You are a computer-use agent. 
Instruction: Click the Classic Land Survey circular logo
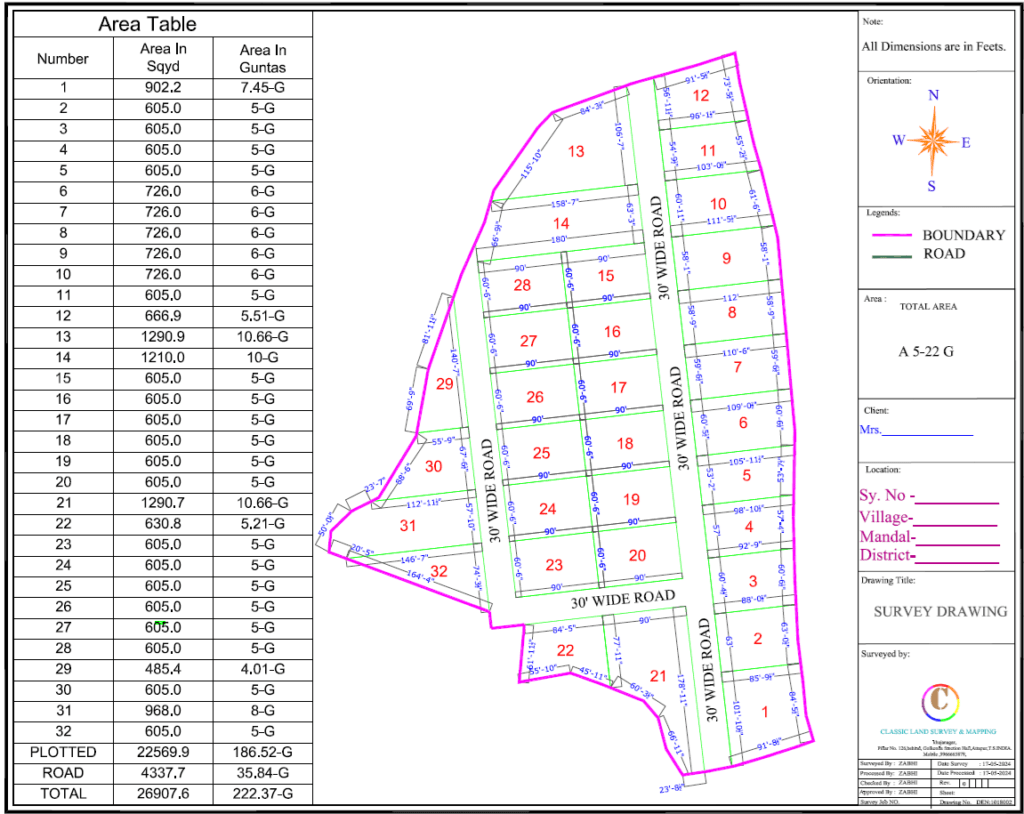938,701
